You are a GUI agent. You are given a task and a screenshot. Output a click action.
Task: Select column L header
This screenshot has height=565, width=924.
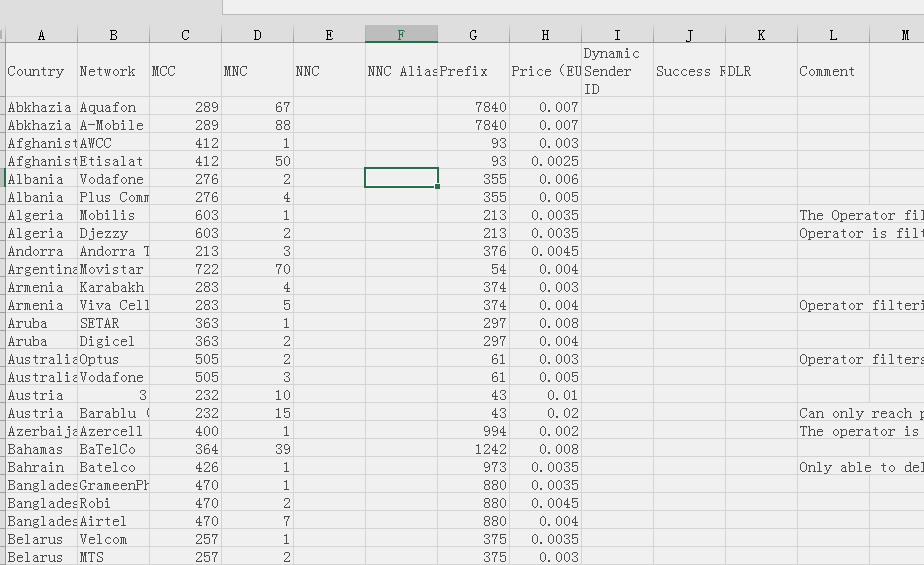[833, 35]
